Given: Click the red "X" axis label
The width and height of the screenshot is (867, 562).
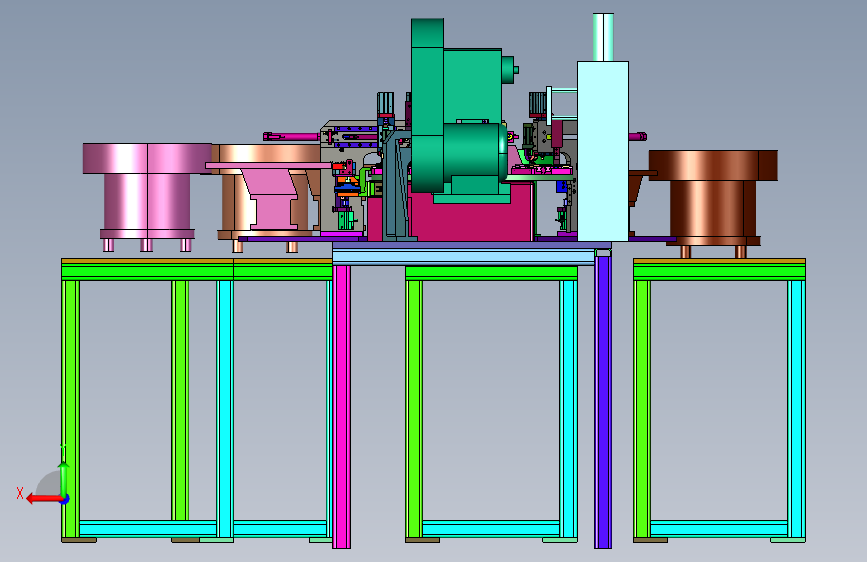Looking at the screenshot, I should (x=20, y=493).
